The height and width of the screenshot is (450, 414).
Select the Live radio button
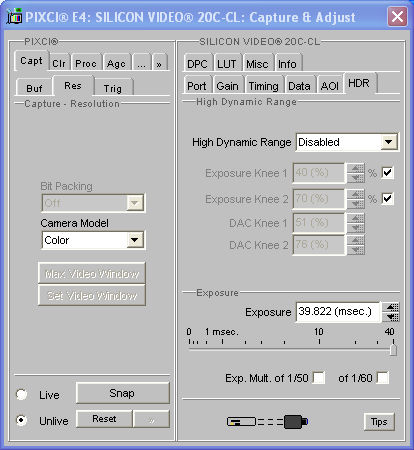tap(22, 395)
